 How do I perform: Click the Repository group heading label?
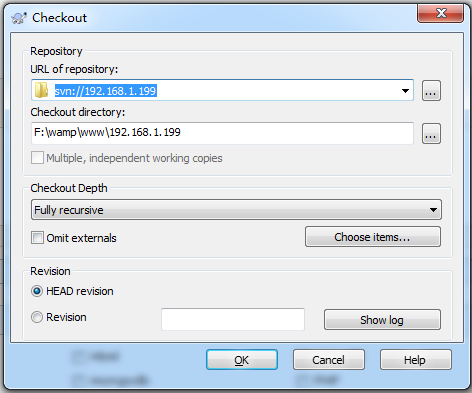[56, 51]
